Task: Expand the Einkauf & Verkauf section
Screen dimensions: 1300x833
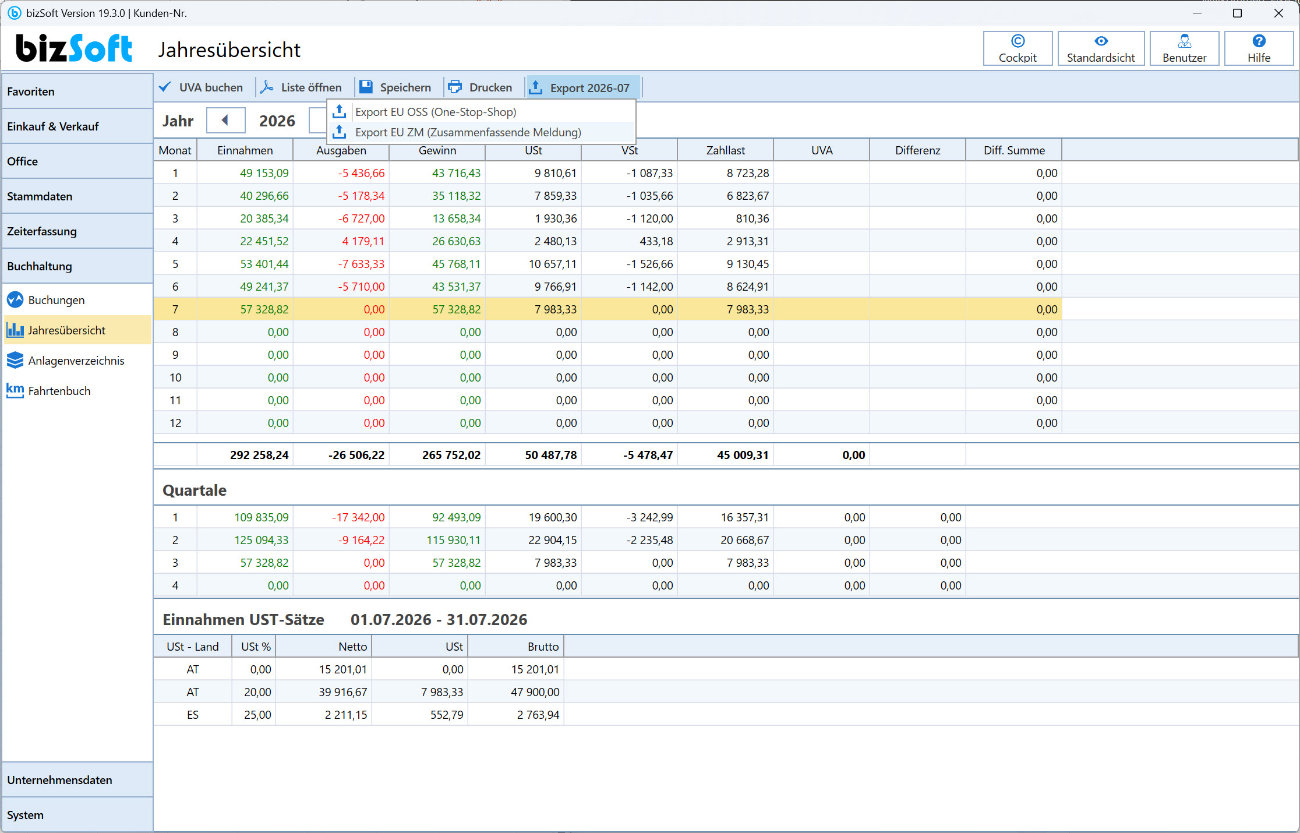Action: click(x=77, y=126)
